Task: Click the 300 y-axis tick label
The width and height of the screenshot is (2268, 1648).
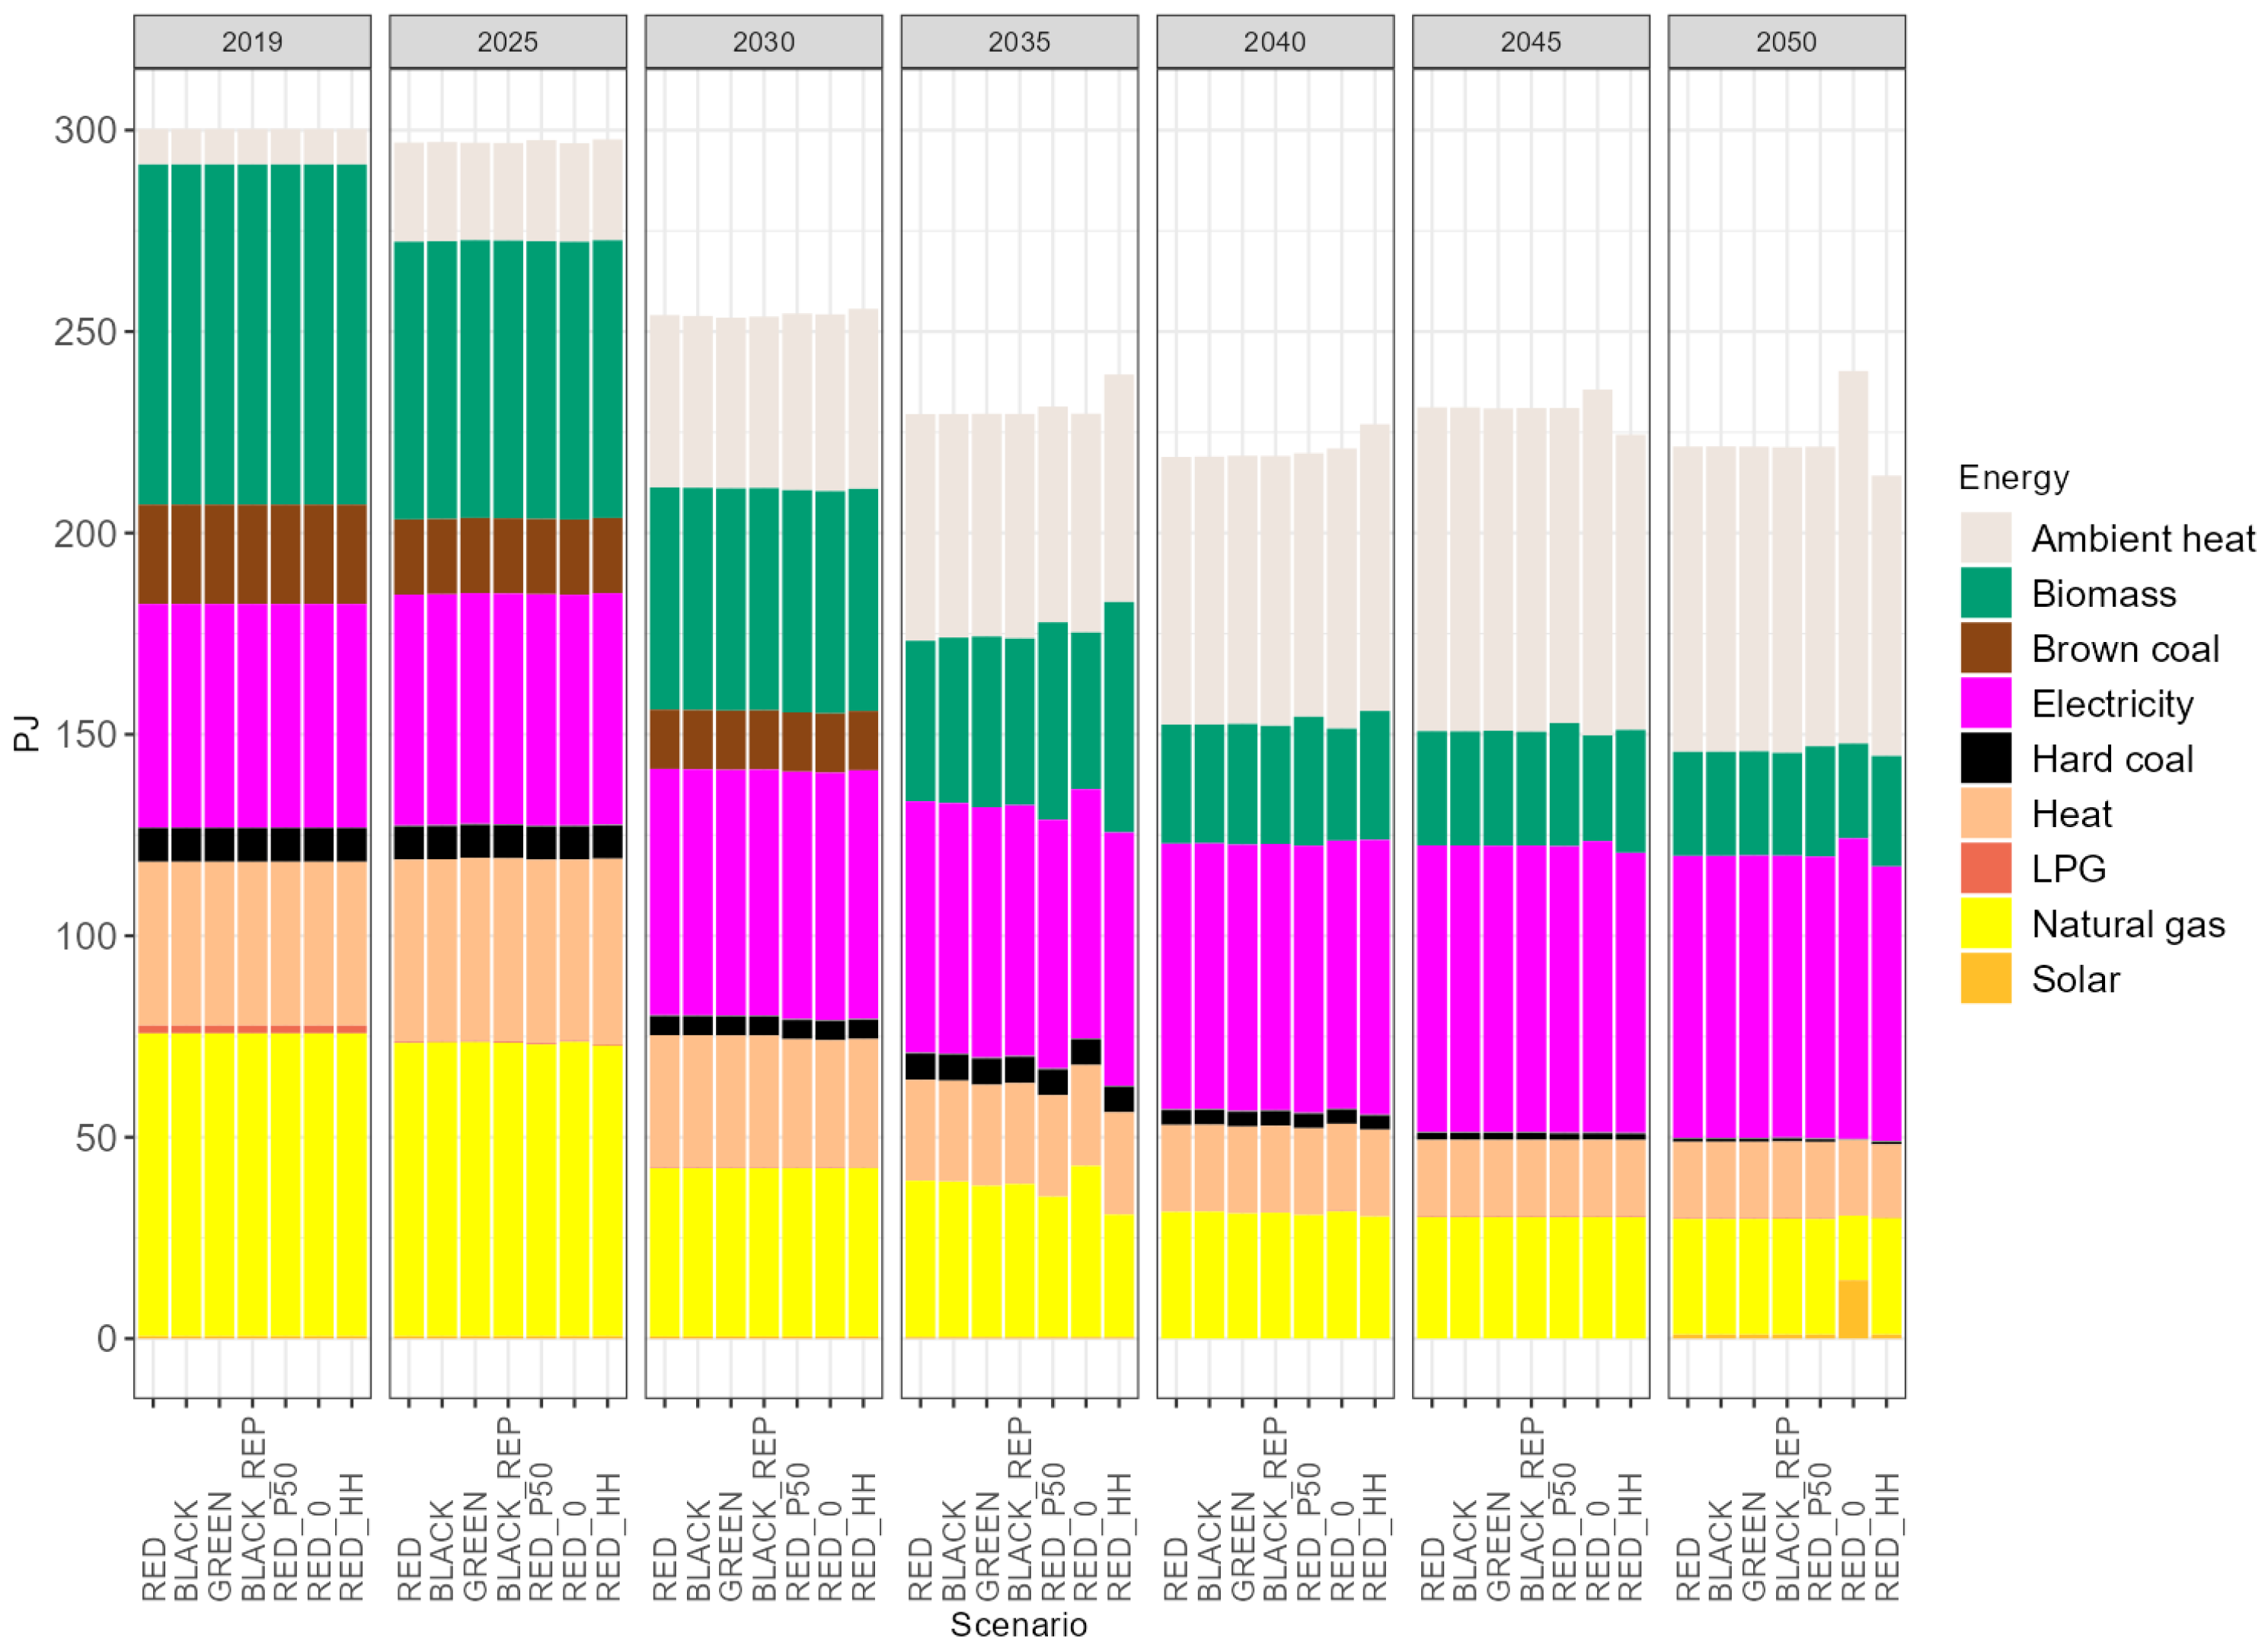Action: pos(86,130)
